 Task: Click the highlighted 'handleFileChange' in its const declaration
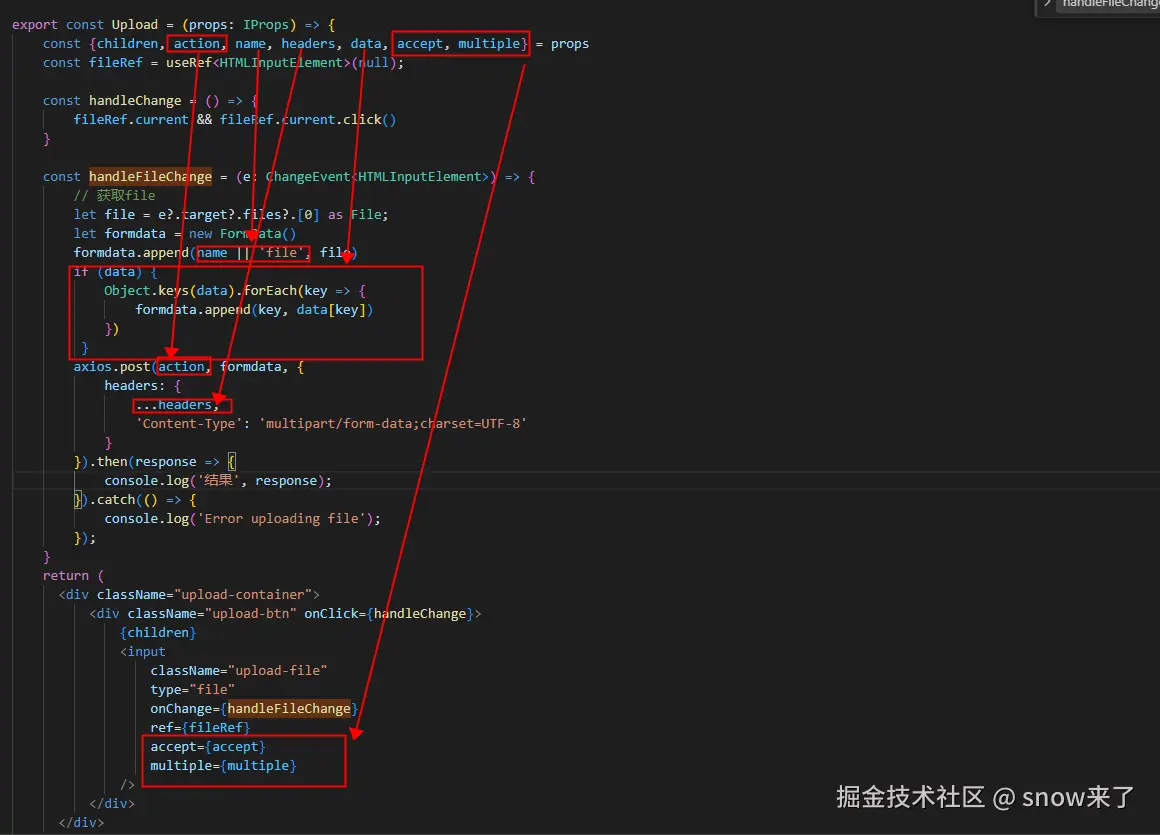150,177
